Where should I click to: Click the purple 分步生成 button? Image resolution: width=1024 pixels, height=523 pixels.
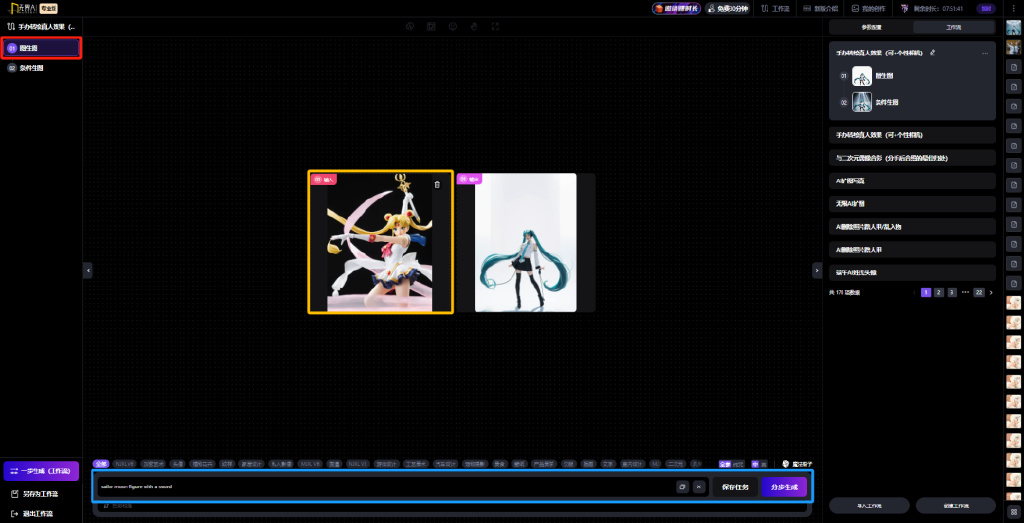[784, 487]
